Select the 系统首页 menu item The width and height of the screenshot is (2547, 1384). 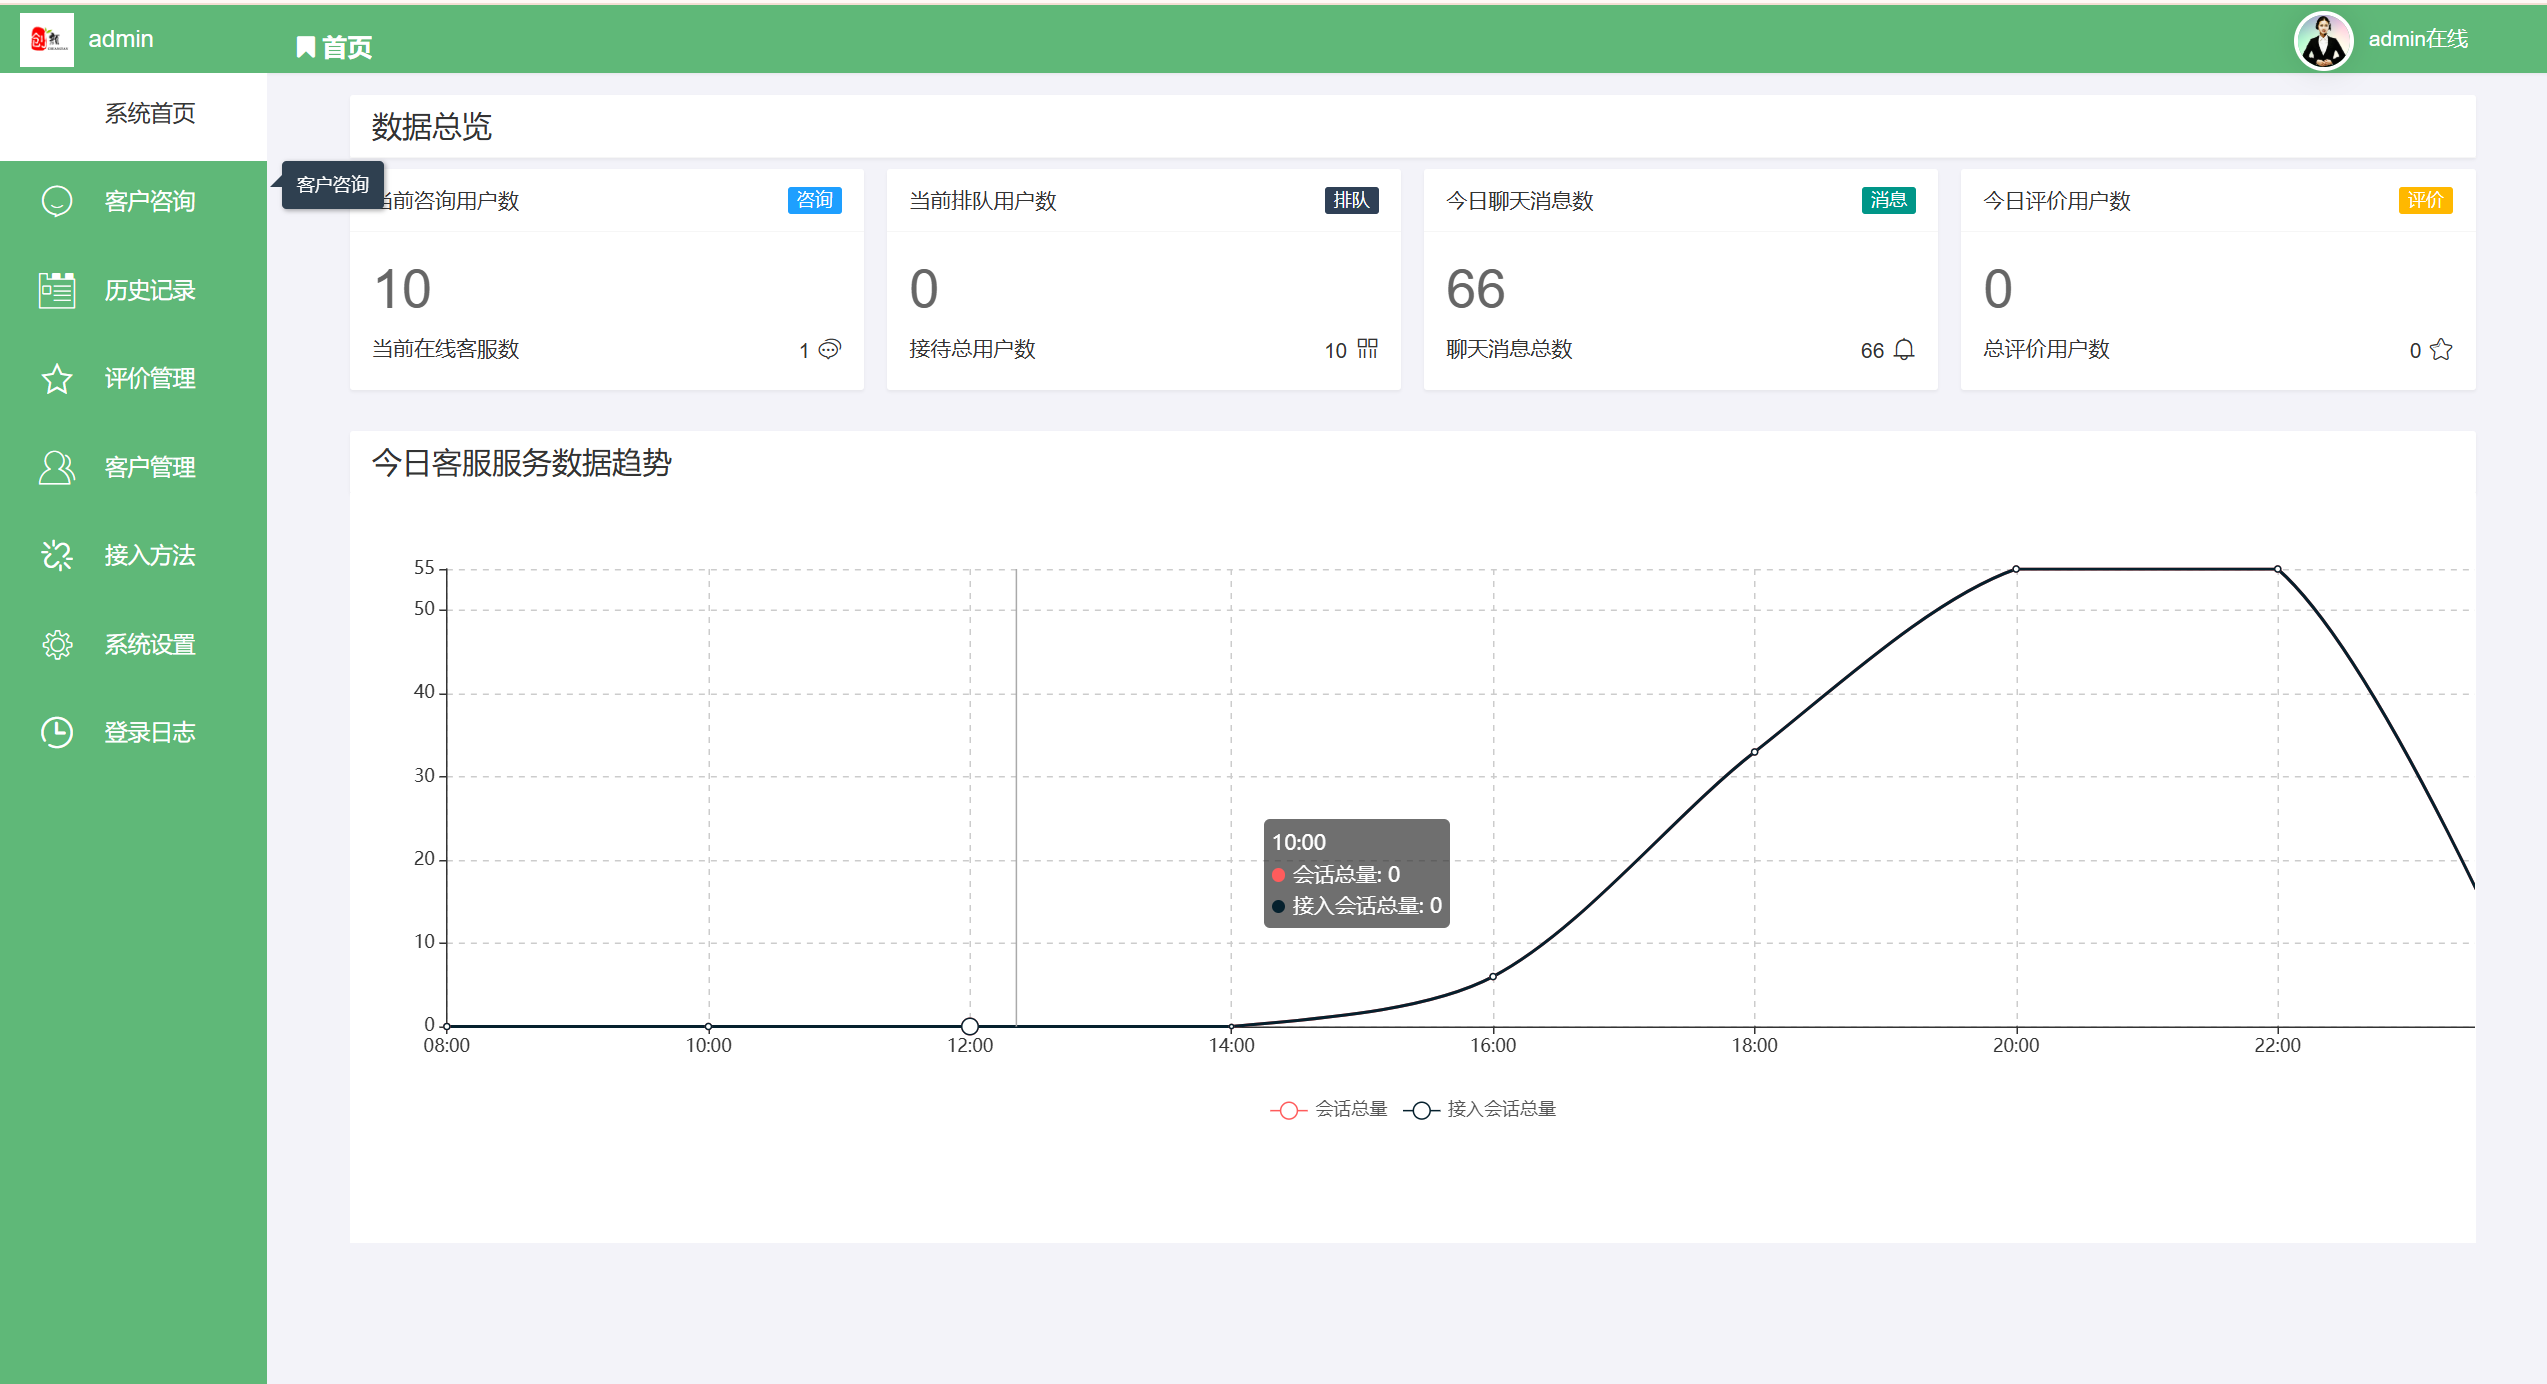(150, 114)
